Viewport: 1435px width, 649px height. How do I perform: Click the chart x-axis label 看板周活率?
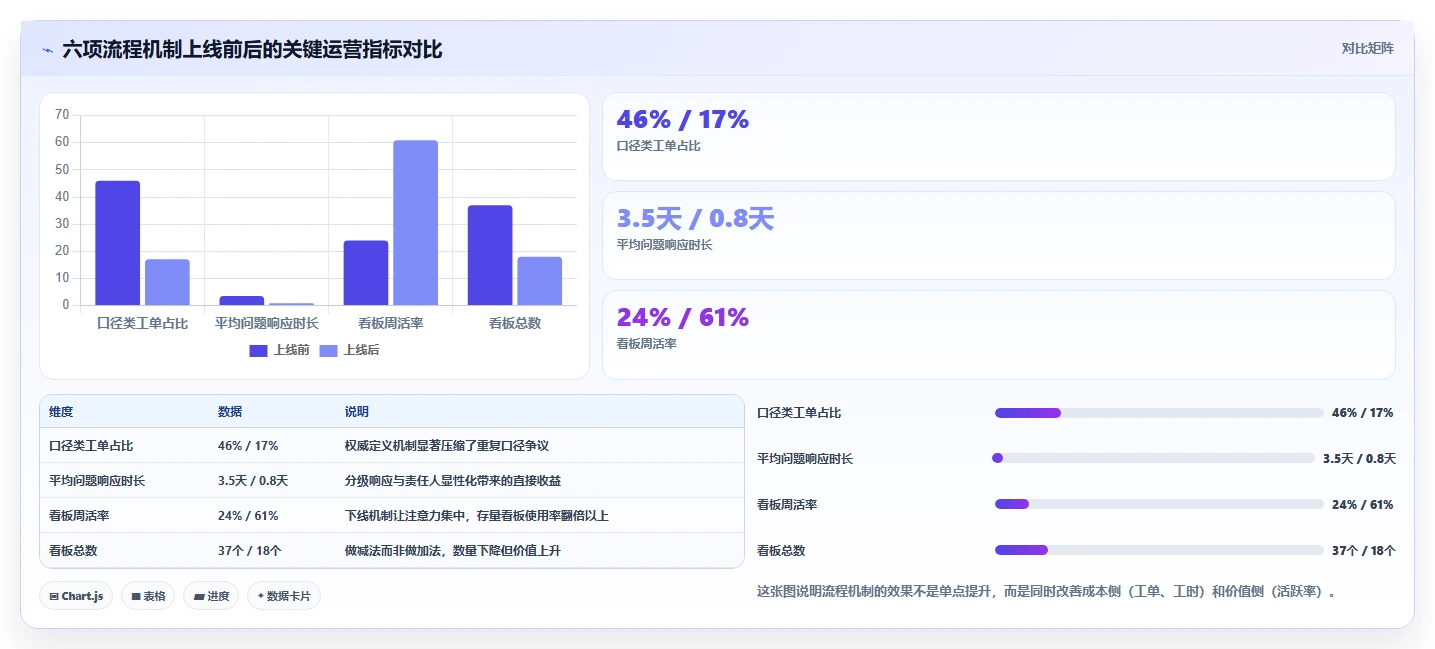click(x=390, y=323)
